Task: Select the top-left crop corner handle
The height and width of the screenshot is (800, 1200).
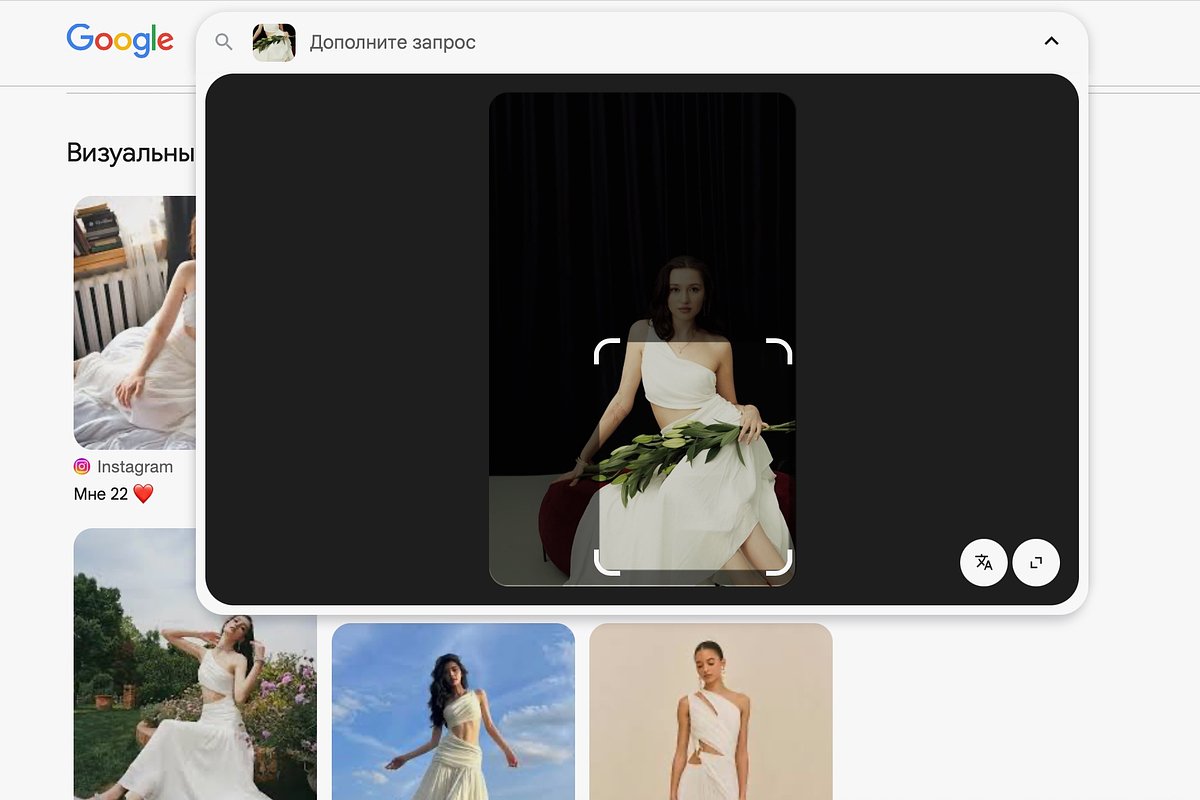Action: tap(607, 351)
